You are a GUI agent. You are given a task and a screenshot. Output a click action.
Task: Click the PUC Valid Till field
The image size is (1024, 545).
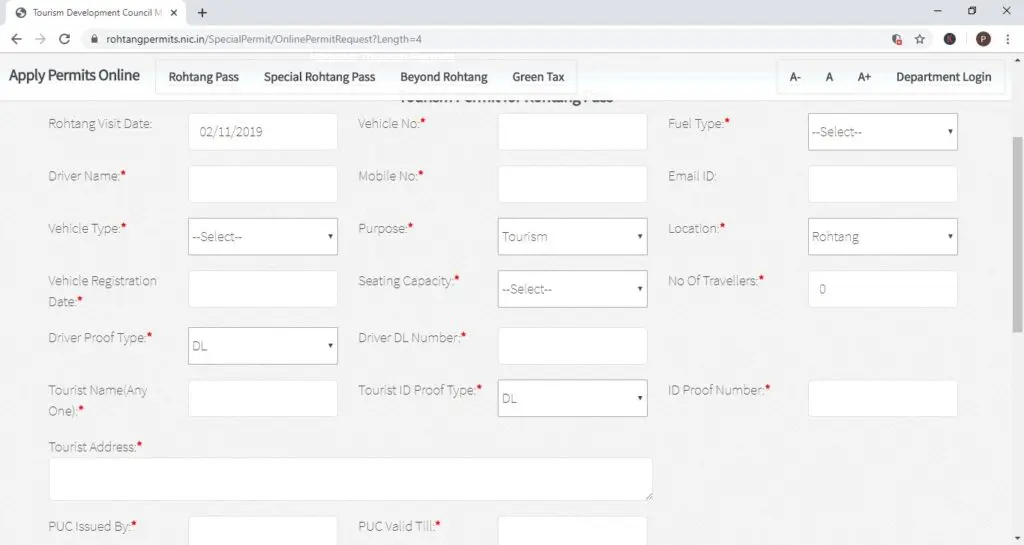tap(572, 531)
